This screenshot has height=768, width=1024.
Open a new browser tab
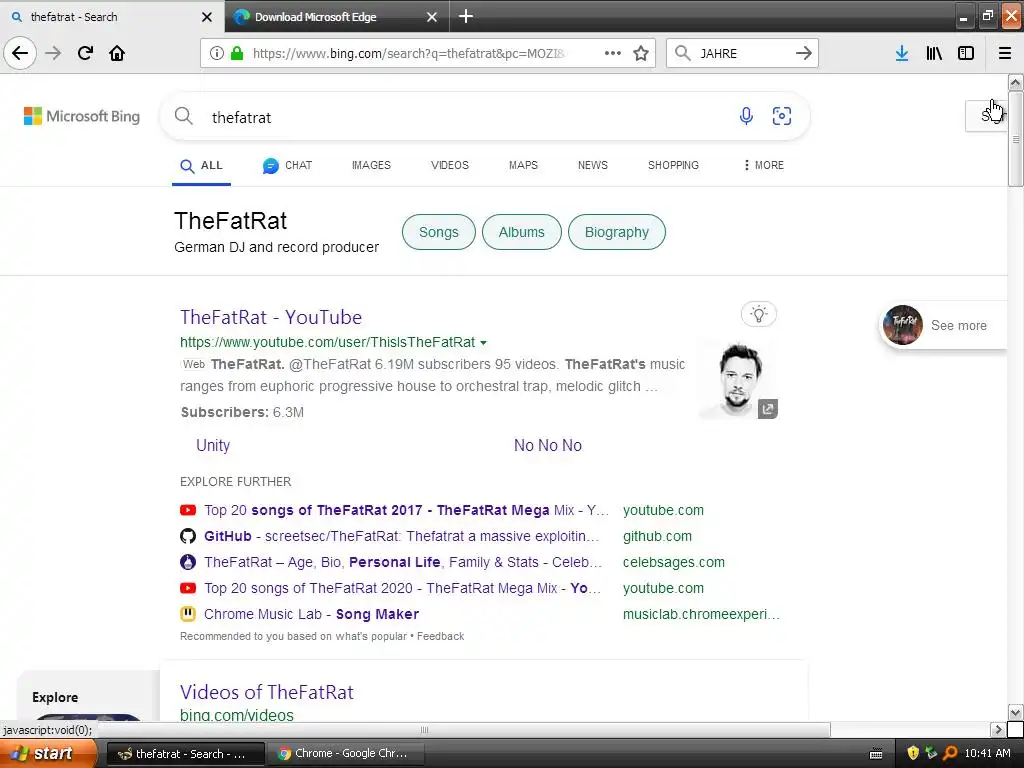(466, 16)
